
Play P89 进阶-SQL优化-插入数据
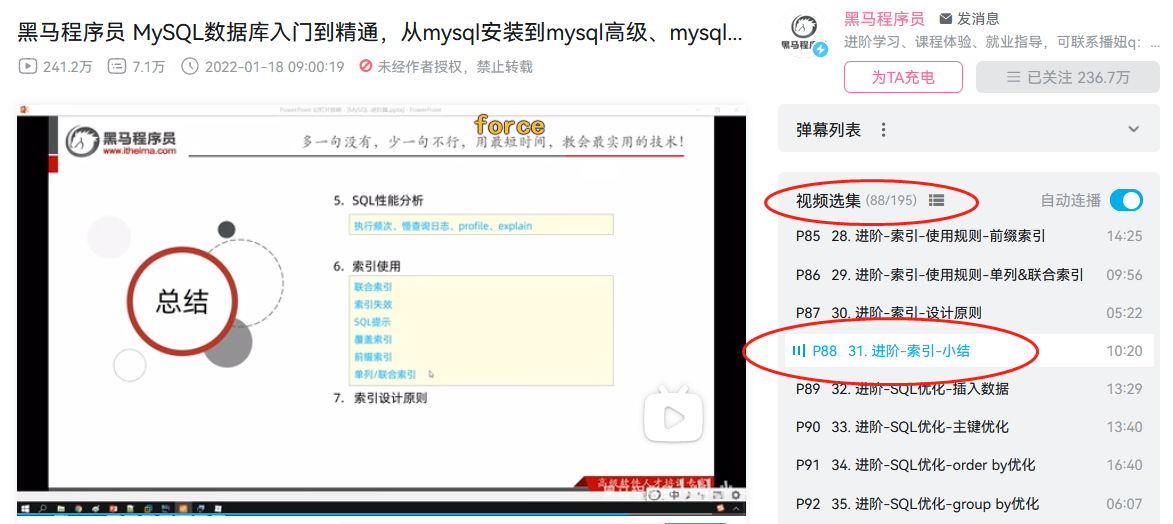(969, 389)
